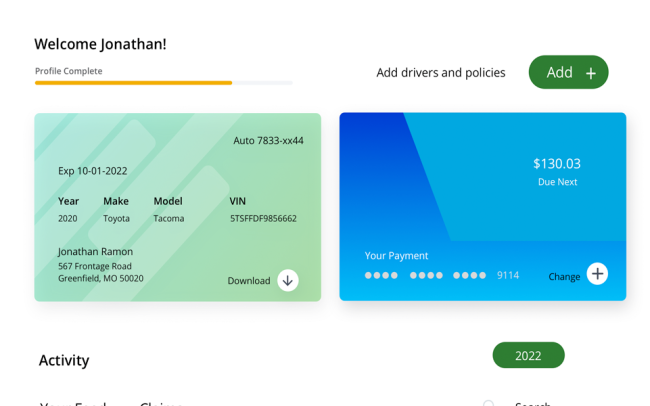Click the orange Profile Complete progress bar
650x406 pixels.
pyautogui.click(x=133, y=83)
